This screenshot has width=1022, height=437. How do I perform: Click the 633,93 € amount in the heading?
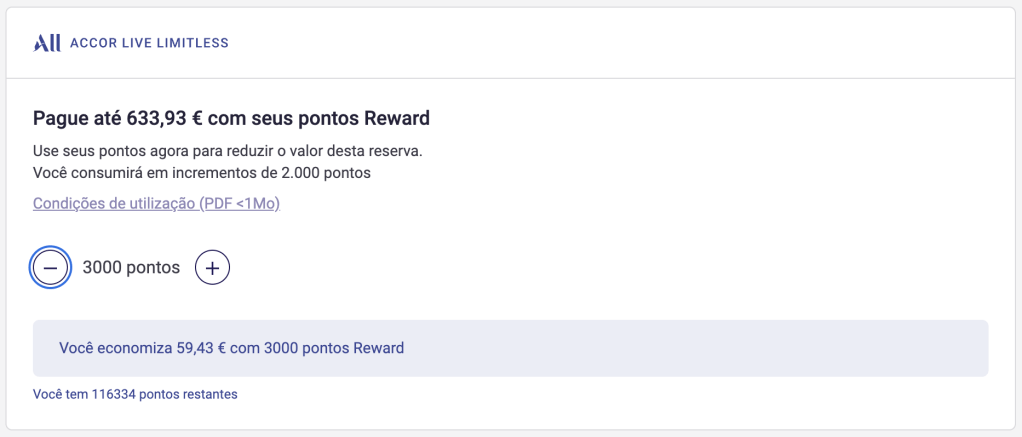pos(165,119)
